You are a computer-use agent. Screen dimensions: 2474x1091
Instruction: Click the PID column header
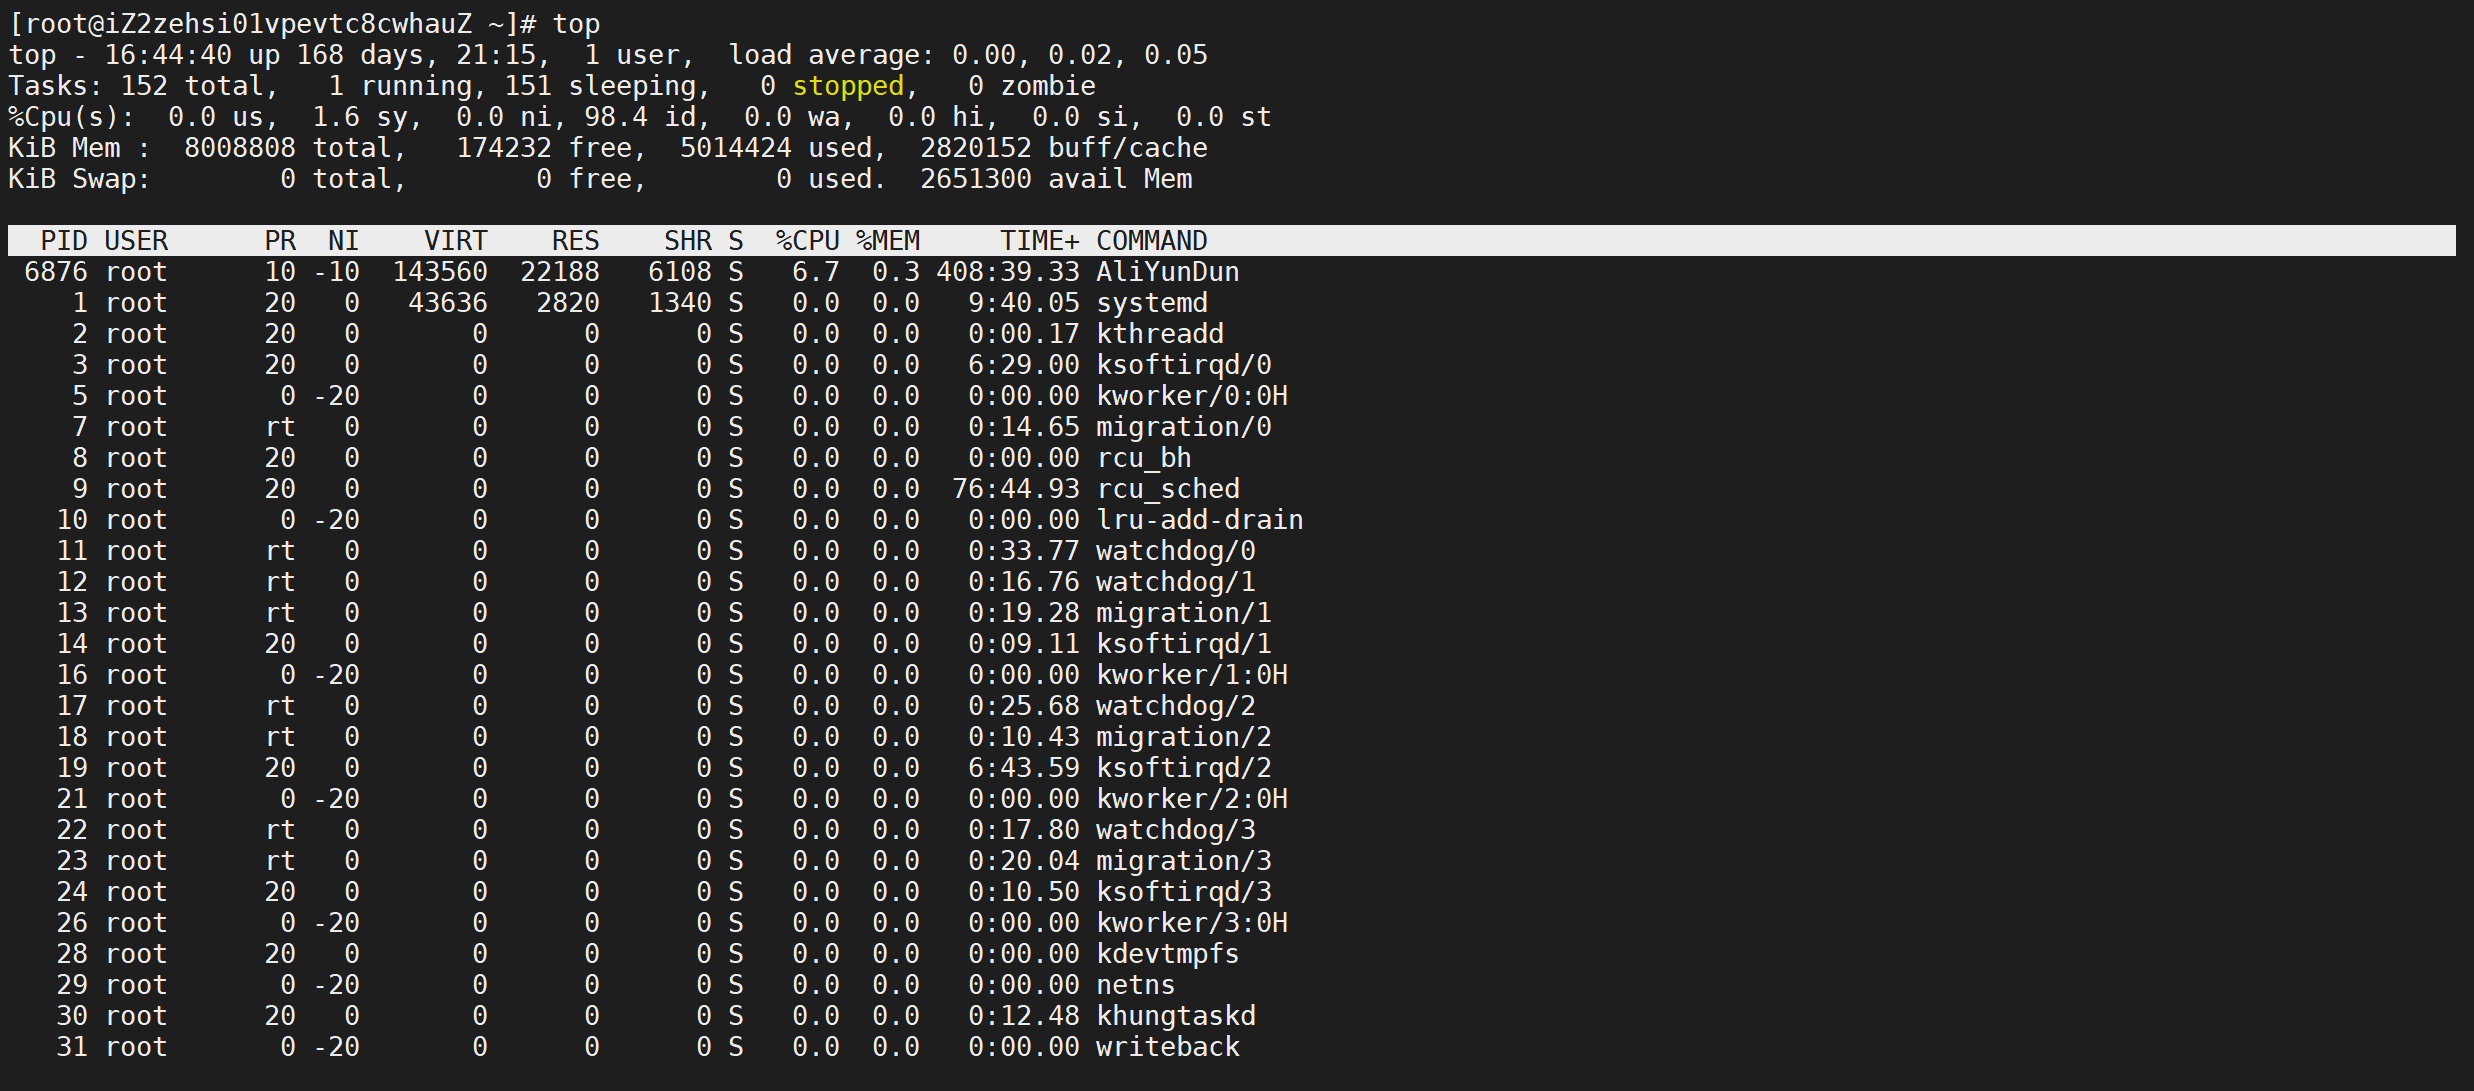pyautogui.click(x=64, y=241)
